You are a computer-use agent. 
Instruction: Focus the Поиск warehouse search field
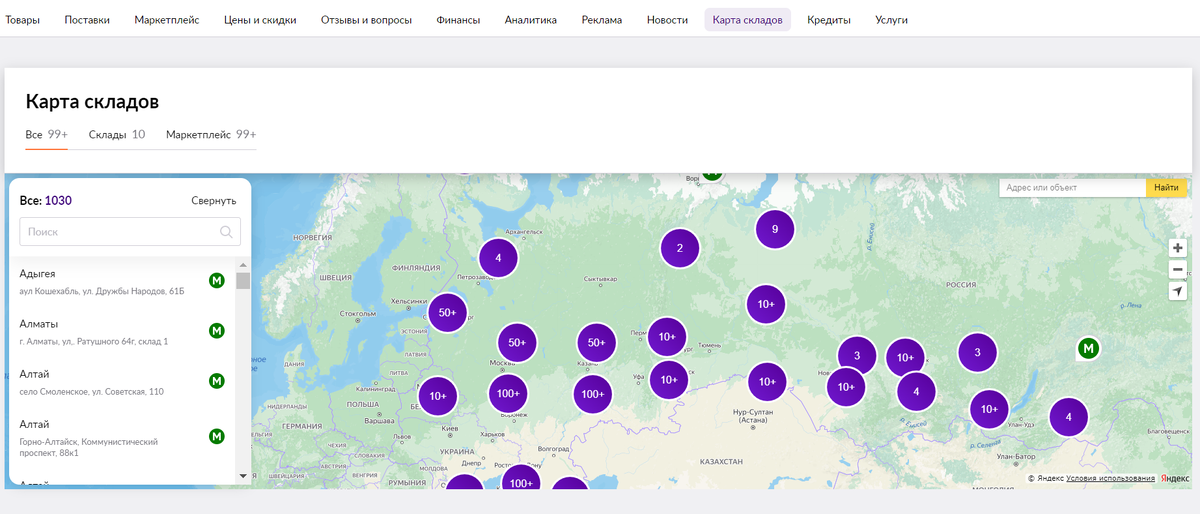tap(130, 232)
